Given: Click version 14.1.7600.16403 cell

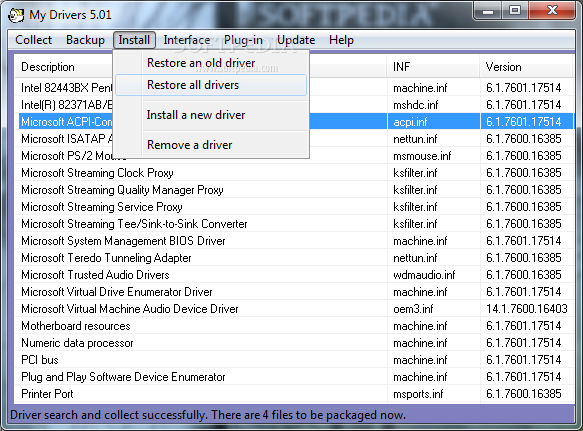Looking at the screenshot, I should tap(526, 309).
